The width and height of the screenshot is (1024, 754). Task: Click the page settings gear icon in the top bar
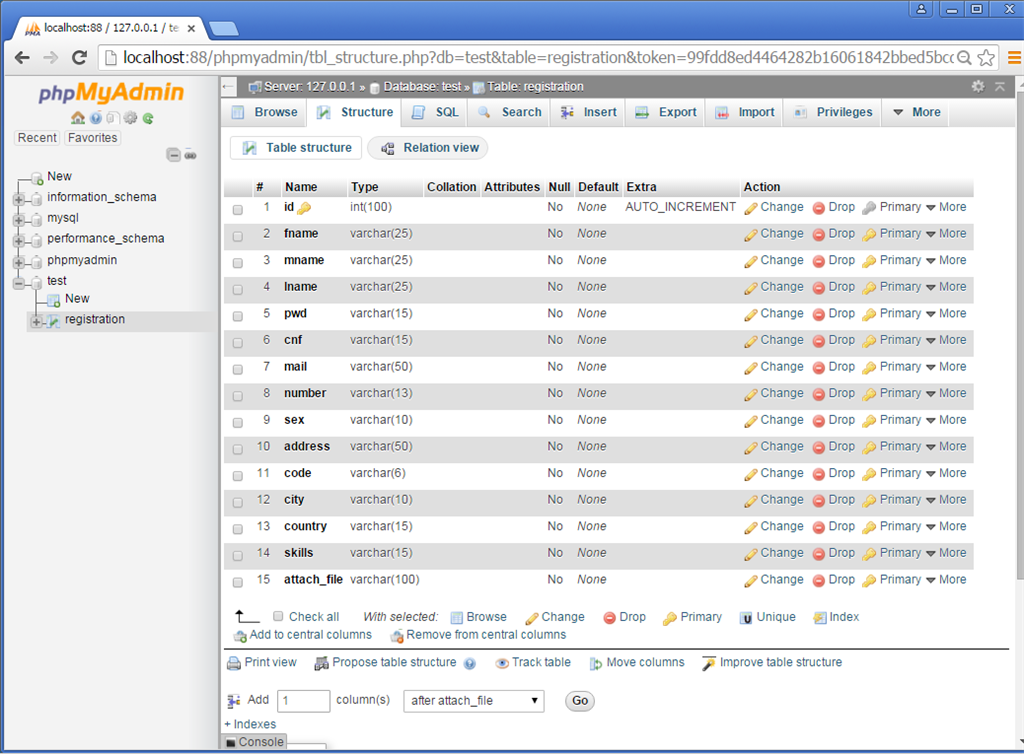(x=978, y=86)
